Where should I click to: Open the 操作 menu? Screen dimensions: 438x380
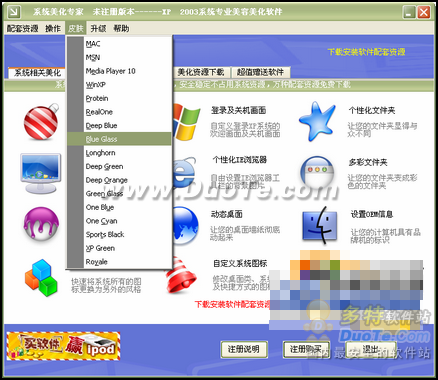coord(53,29)
